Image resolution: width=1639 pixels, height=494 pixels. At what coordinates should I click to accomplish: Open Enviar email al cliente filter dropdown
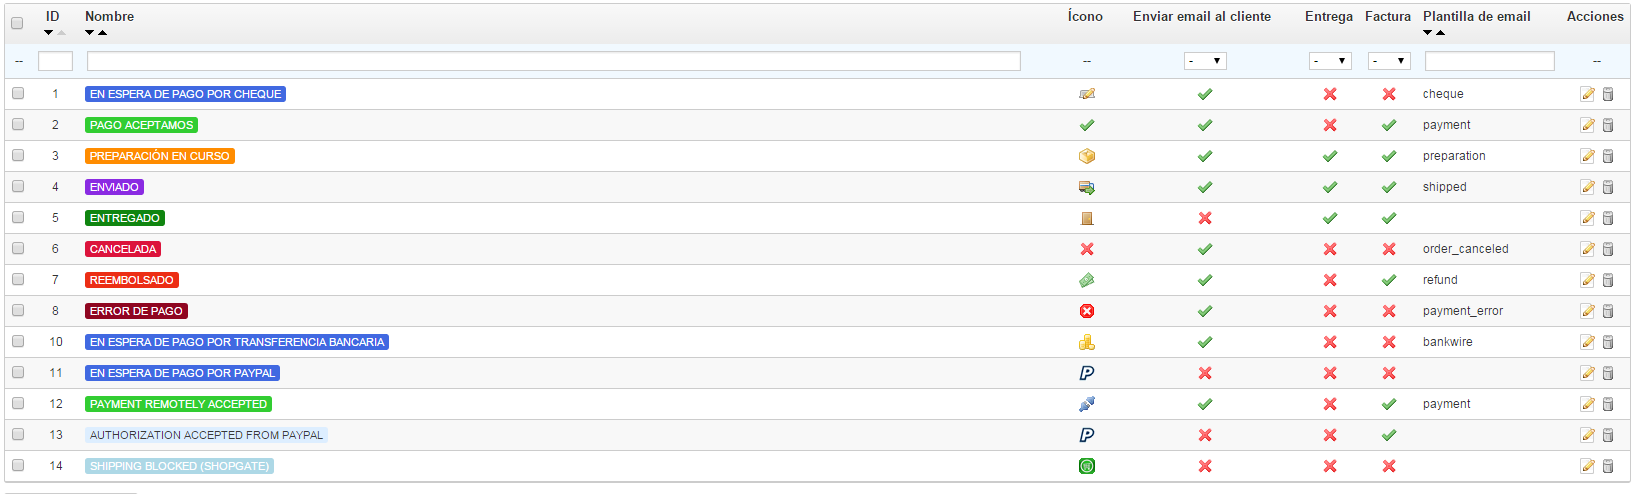pos(1205,61)
